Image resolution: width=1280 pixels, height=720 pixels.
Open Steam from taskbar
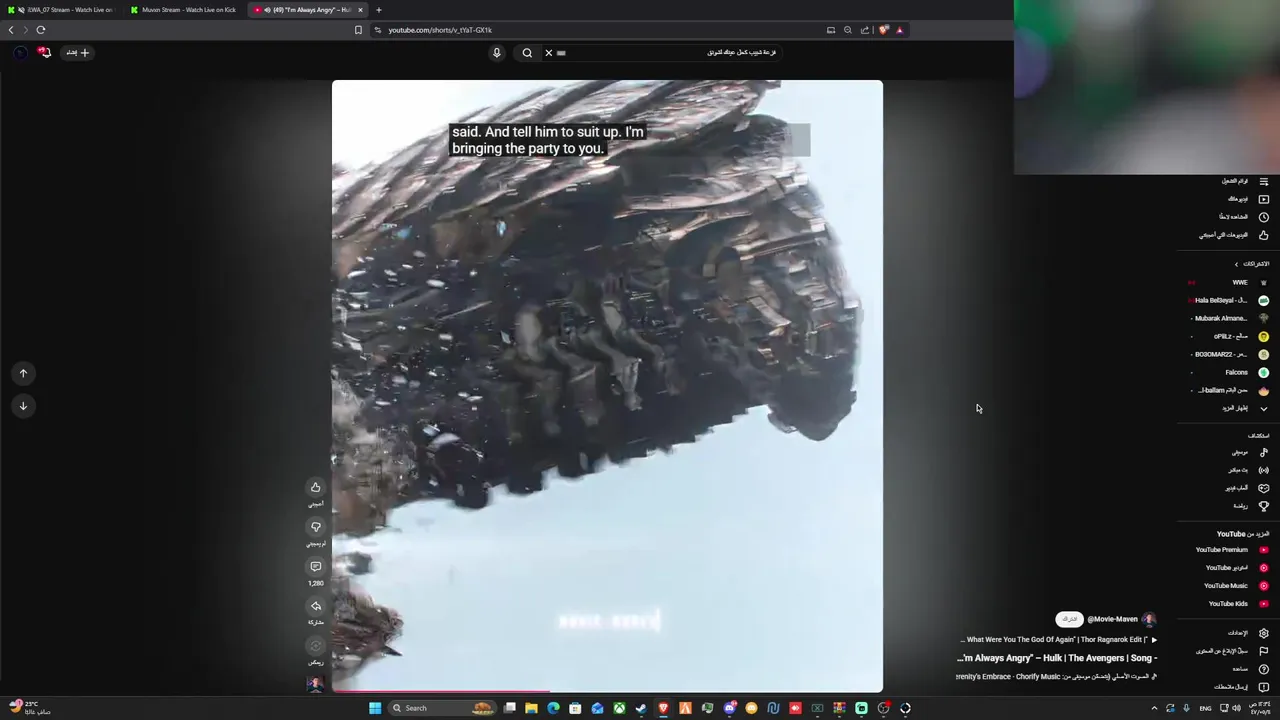641,708
